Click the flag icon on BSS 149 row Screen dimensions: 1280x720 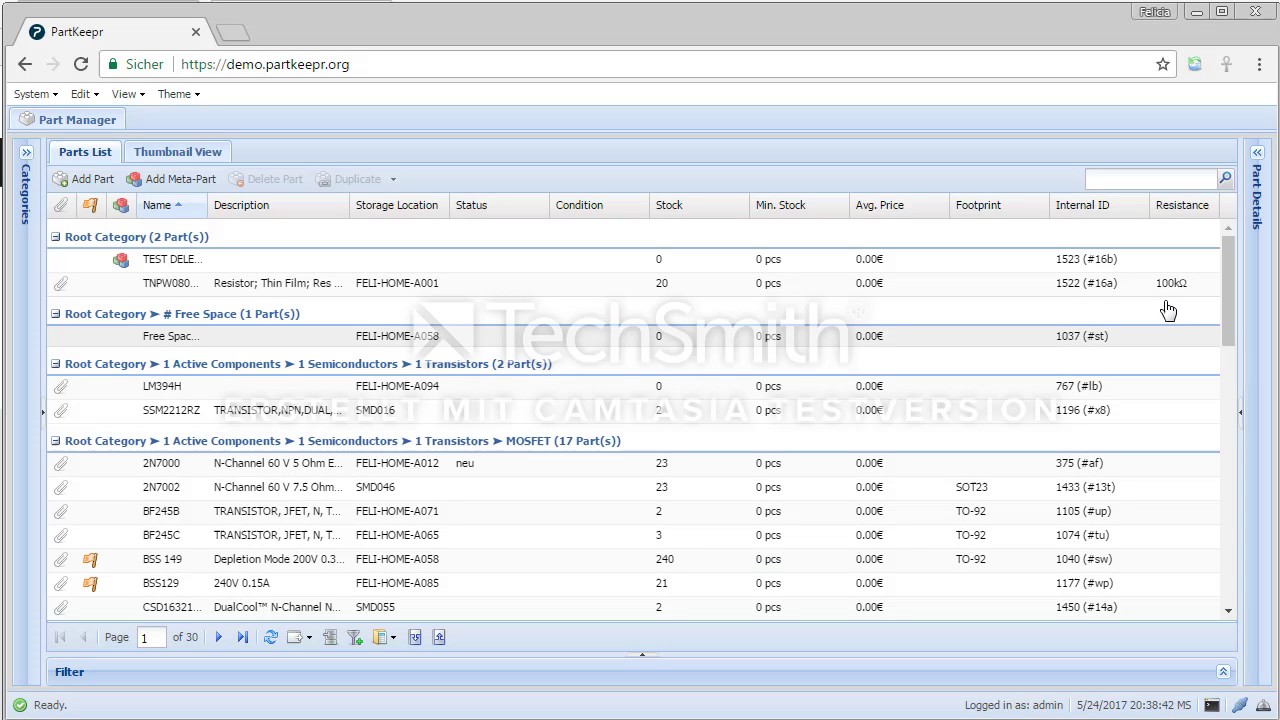click(x=90, y=560)
